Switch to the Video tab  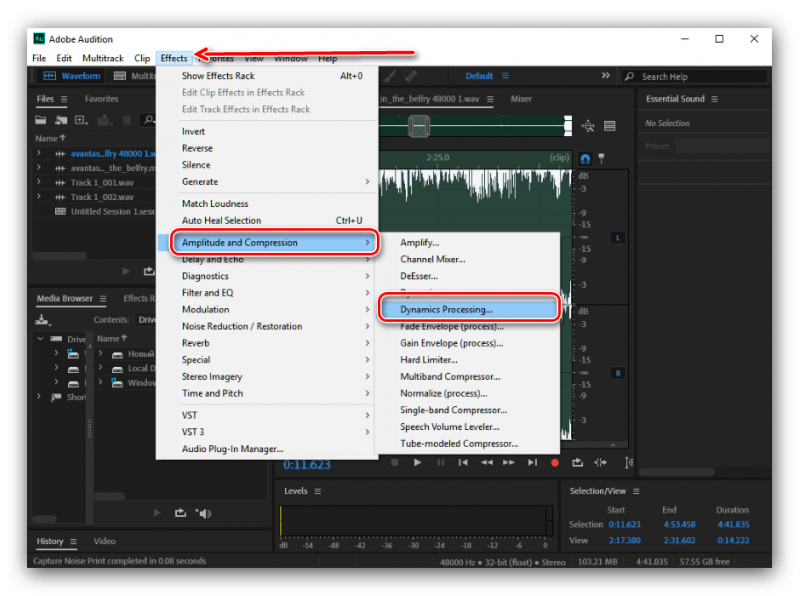[105, 541]
